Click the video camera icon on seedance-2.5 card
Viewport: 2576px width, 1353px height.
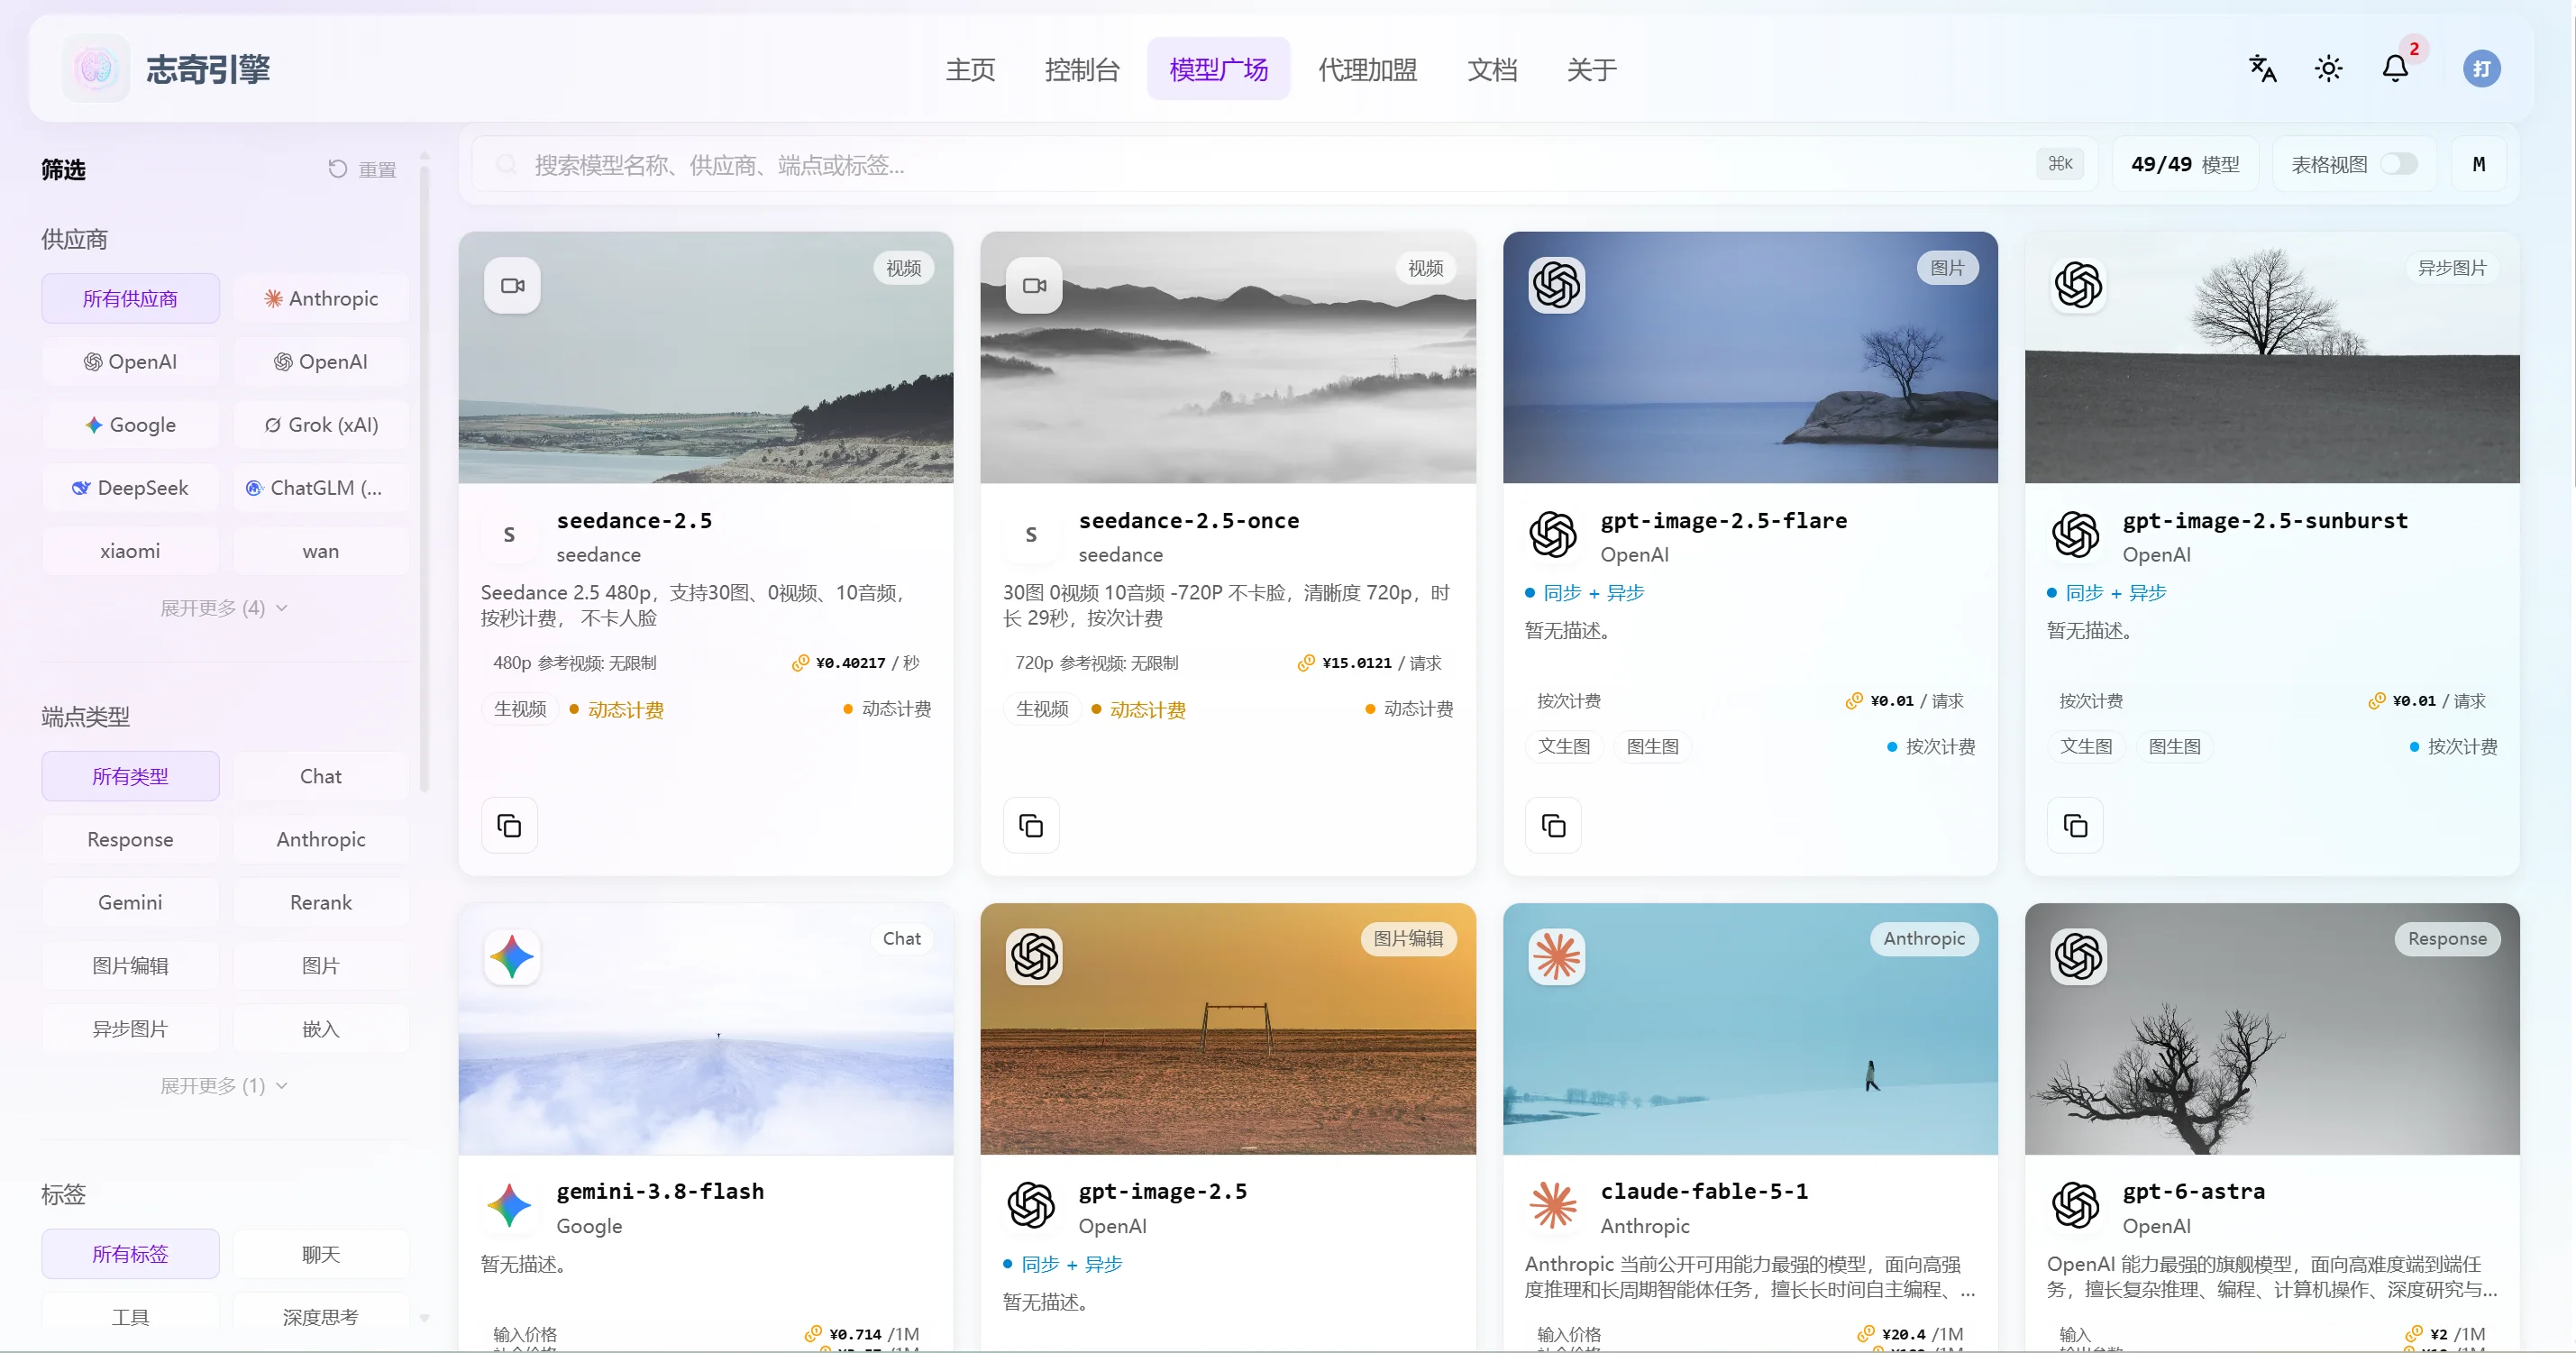512,285
